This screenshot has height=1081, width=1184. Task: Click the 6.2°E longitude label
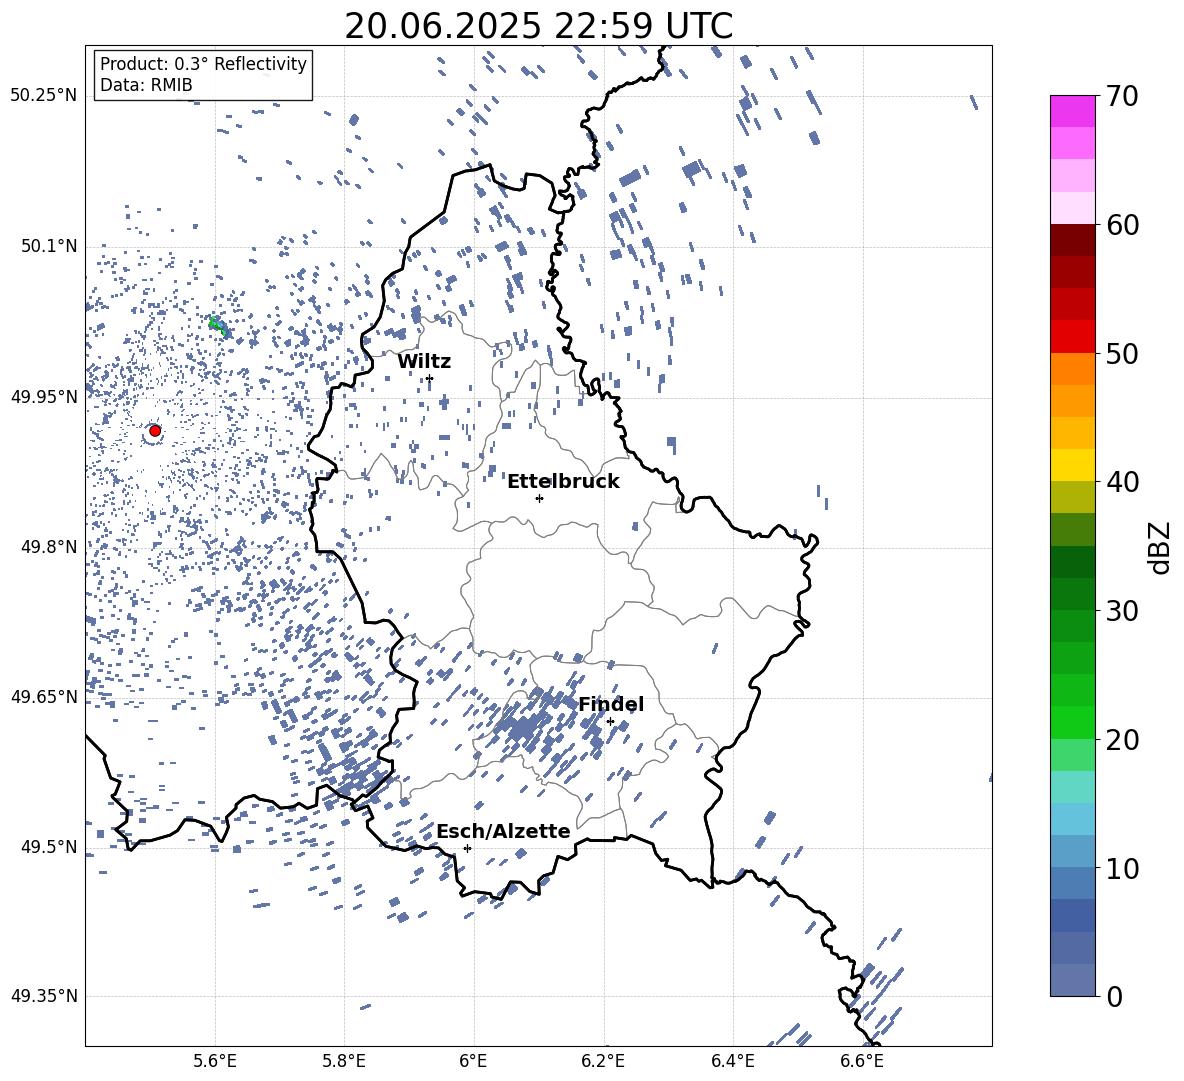pos(603,1062)
